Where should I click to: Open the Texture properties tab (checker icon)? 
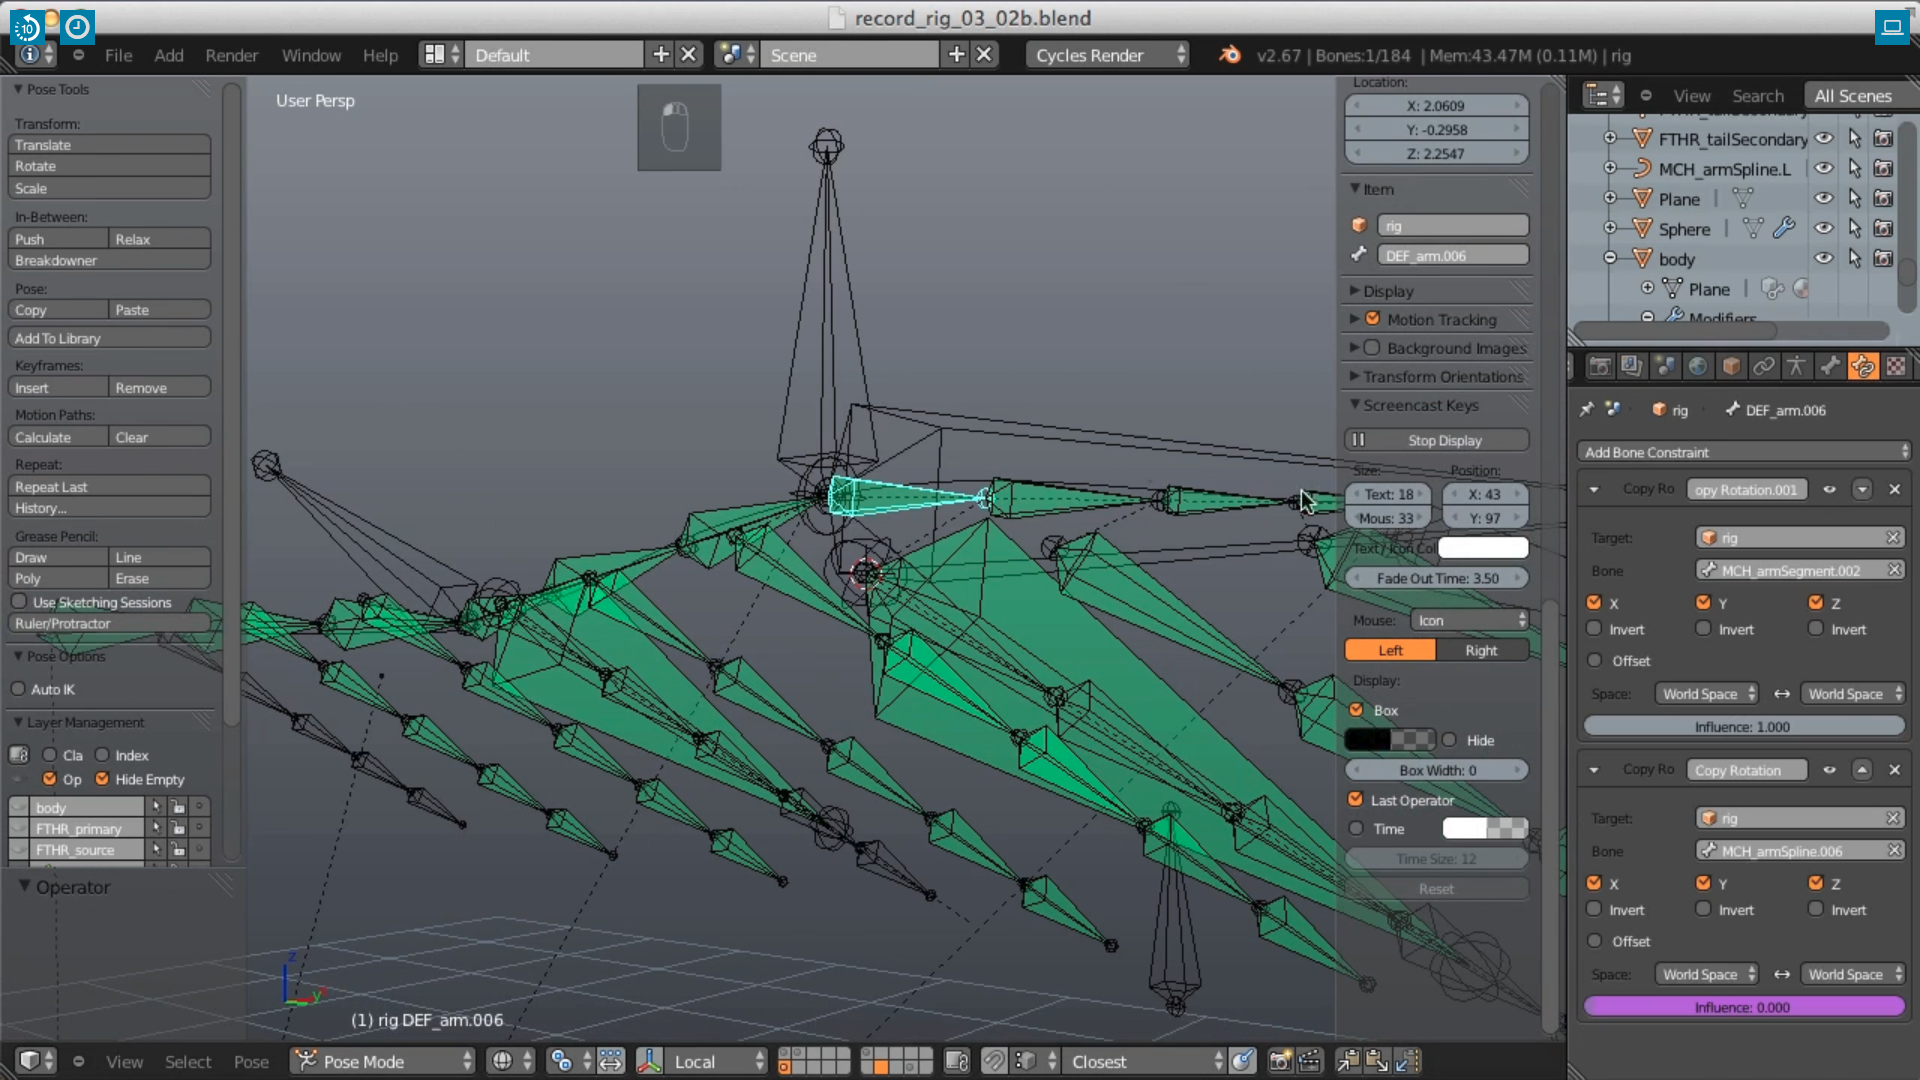[x=1895, y=367]
